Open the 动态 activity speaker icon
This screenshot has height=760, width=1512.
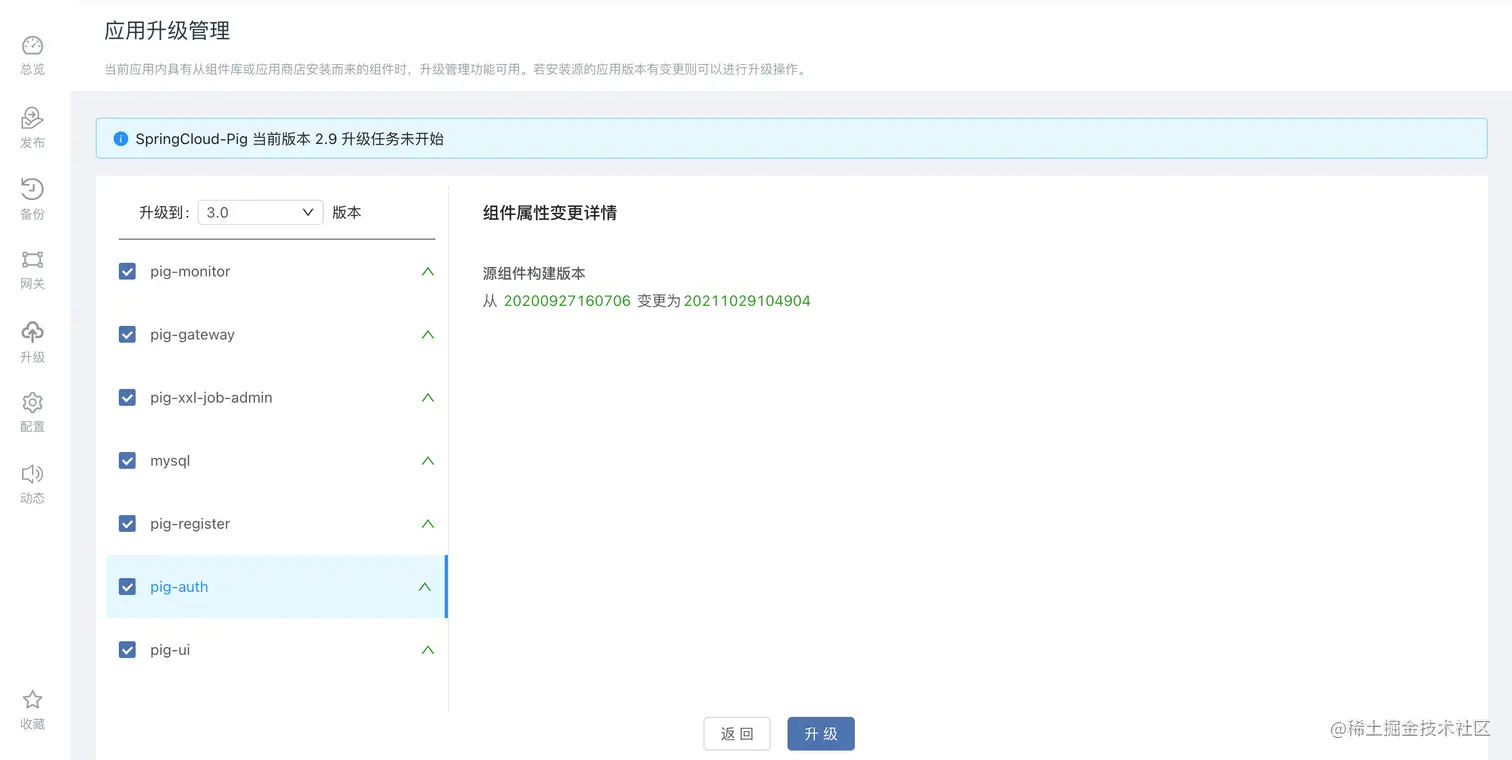pyautogui.click(x=33, y=474)
